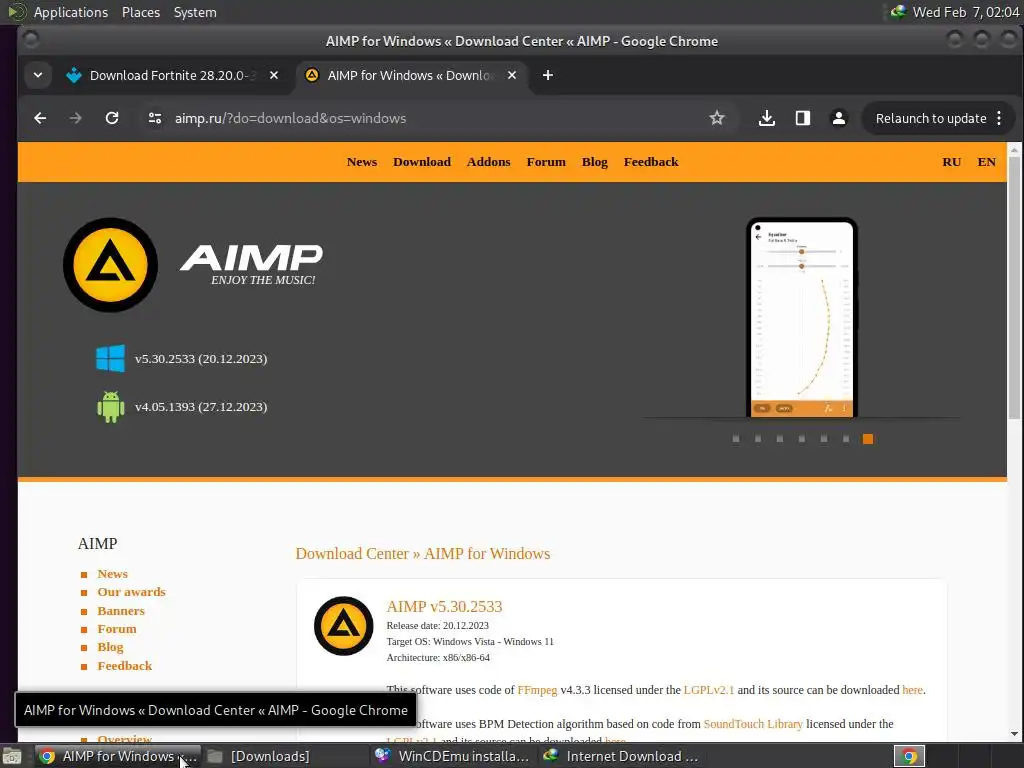
Task: Click AIMP for Windows taskbar item
Action: click(118, 756)
